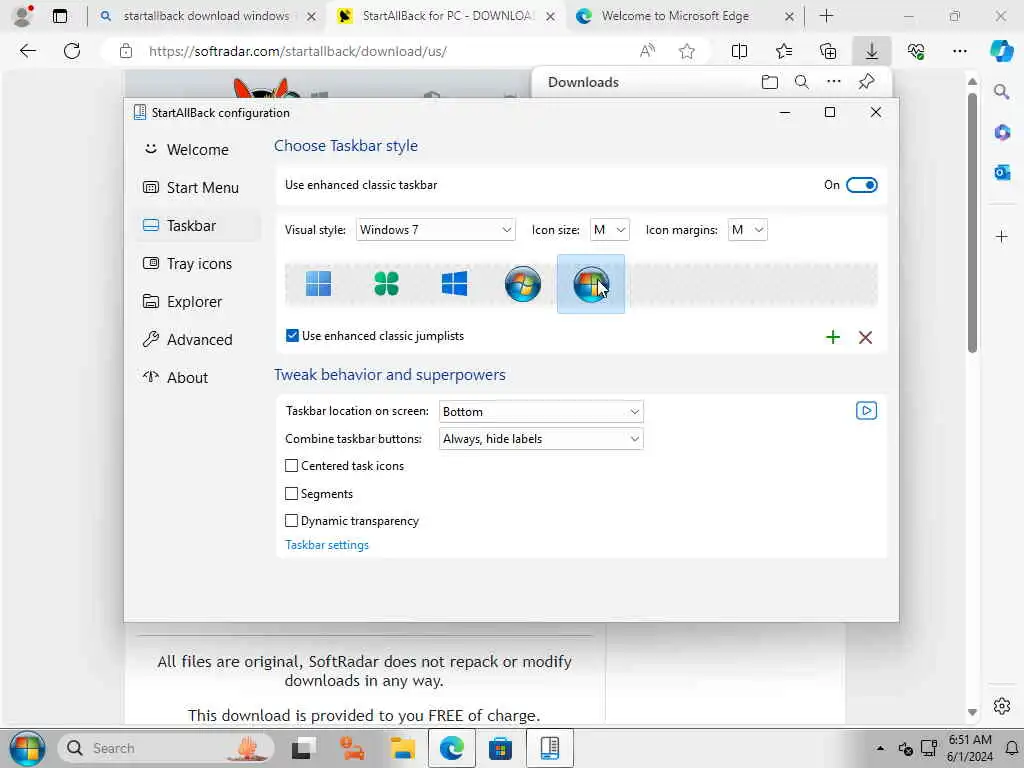Click the taskbar Search box
Screen dimensions: 1024x768
[x=167, y=748]
